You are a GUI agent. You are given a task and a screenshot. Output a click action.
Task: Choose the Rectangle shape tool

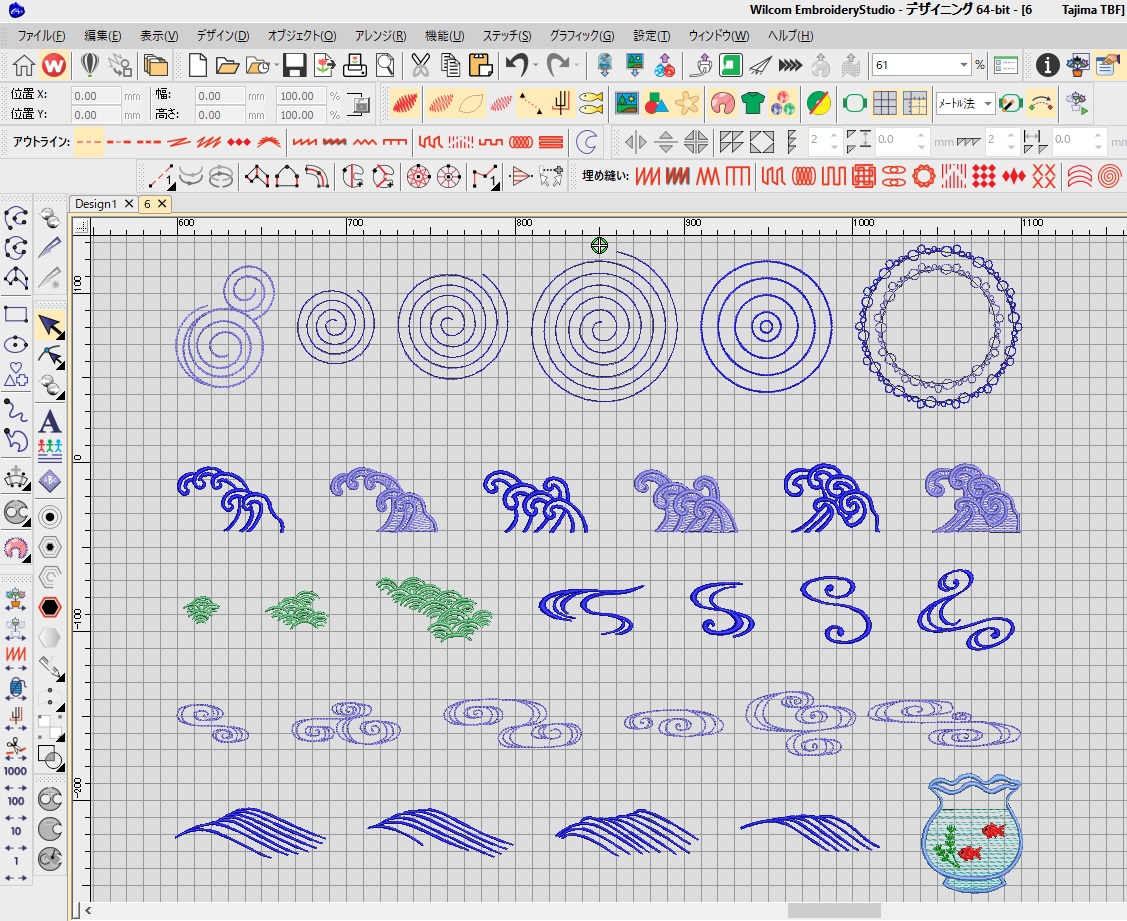point(15,314)
